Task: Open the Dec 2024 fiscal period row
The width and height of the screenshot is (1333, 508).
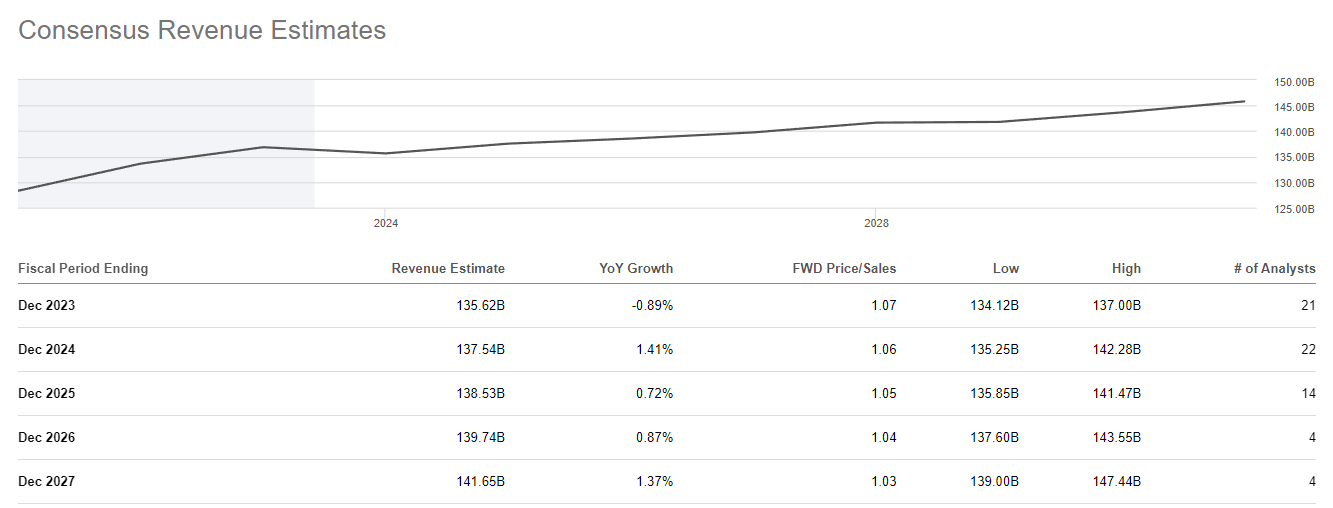Action: pyautogui.click(x=47, y=350)
